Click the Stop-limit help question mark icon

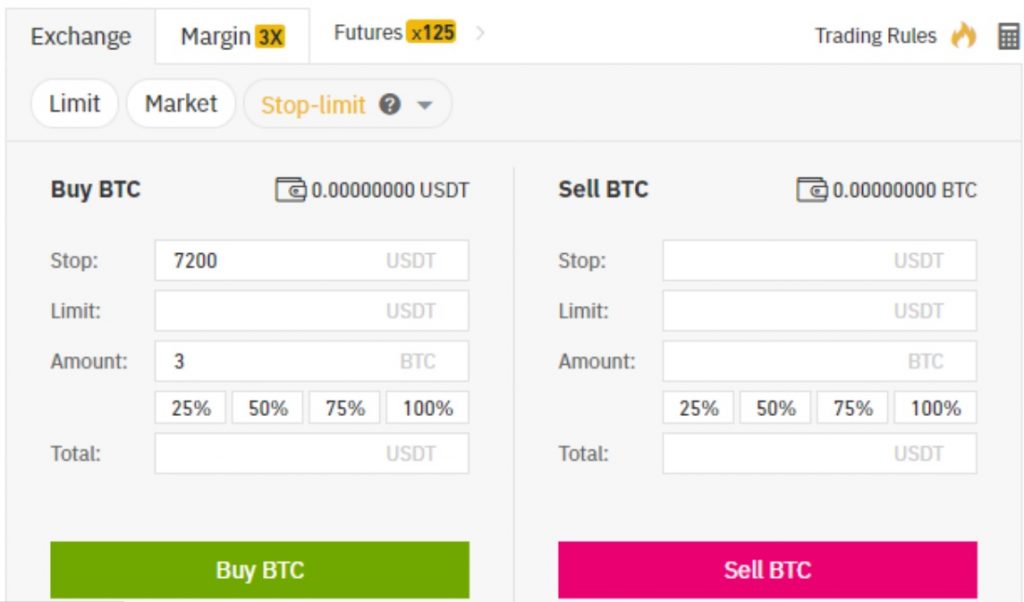(x=390, y=104)
